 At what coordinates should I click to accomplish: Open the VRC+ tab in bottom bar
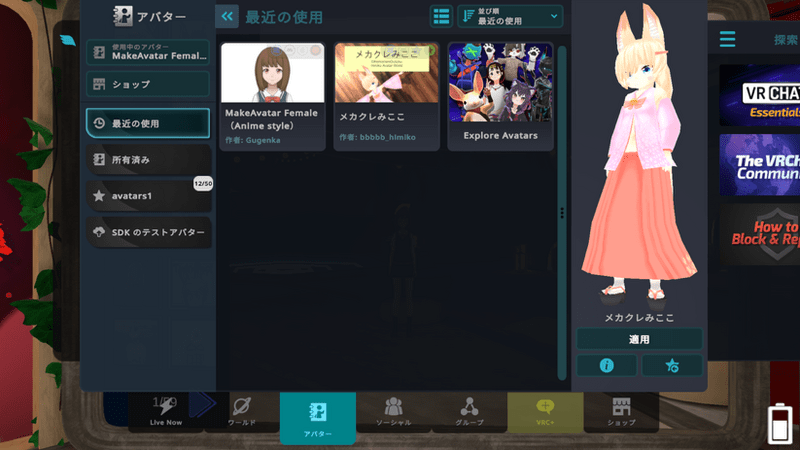click(x=545, y=412)
